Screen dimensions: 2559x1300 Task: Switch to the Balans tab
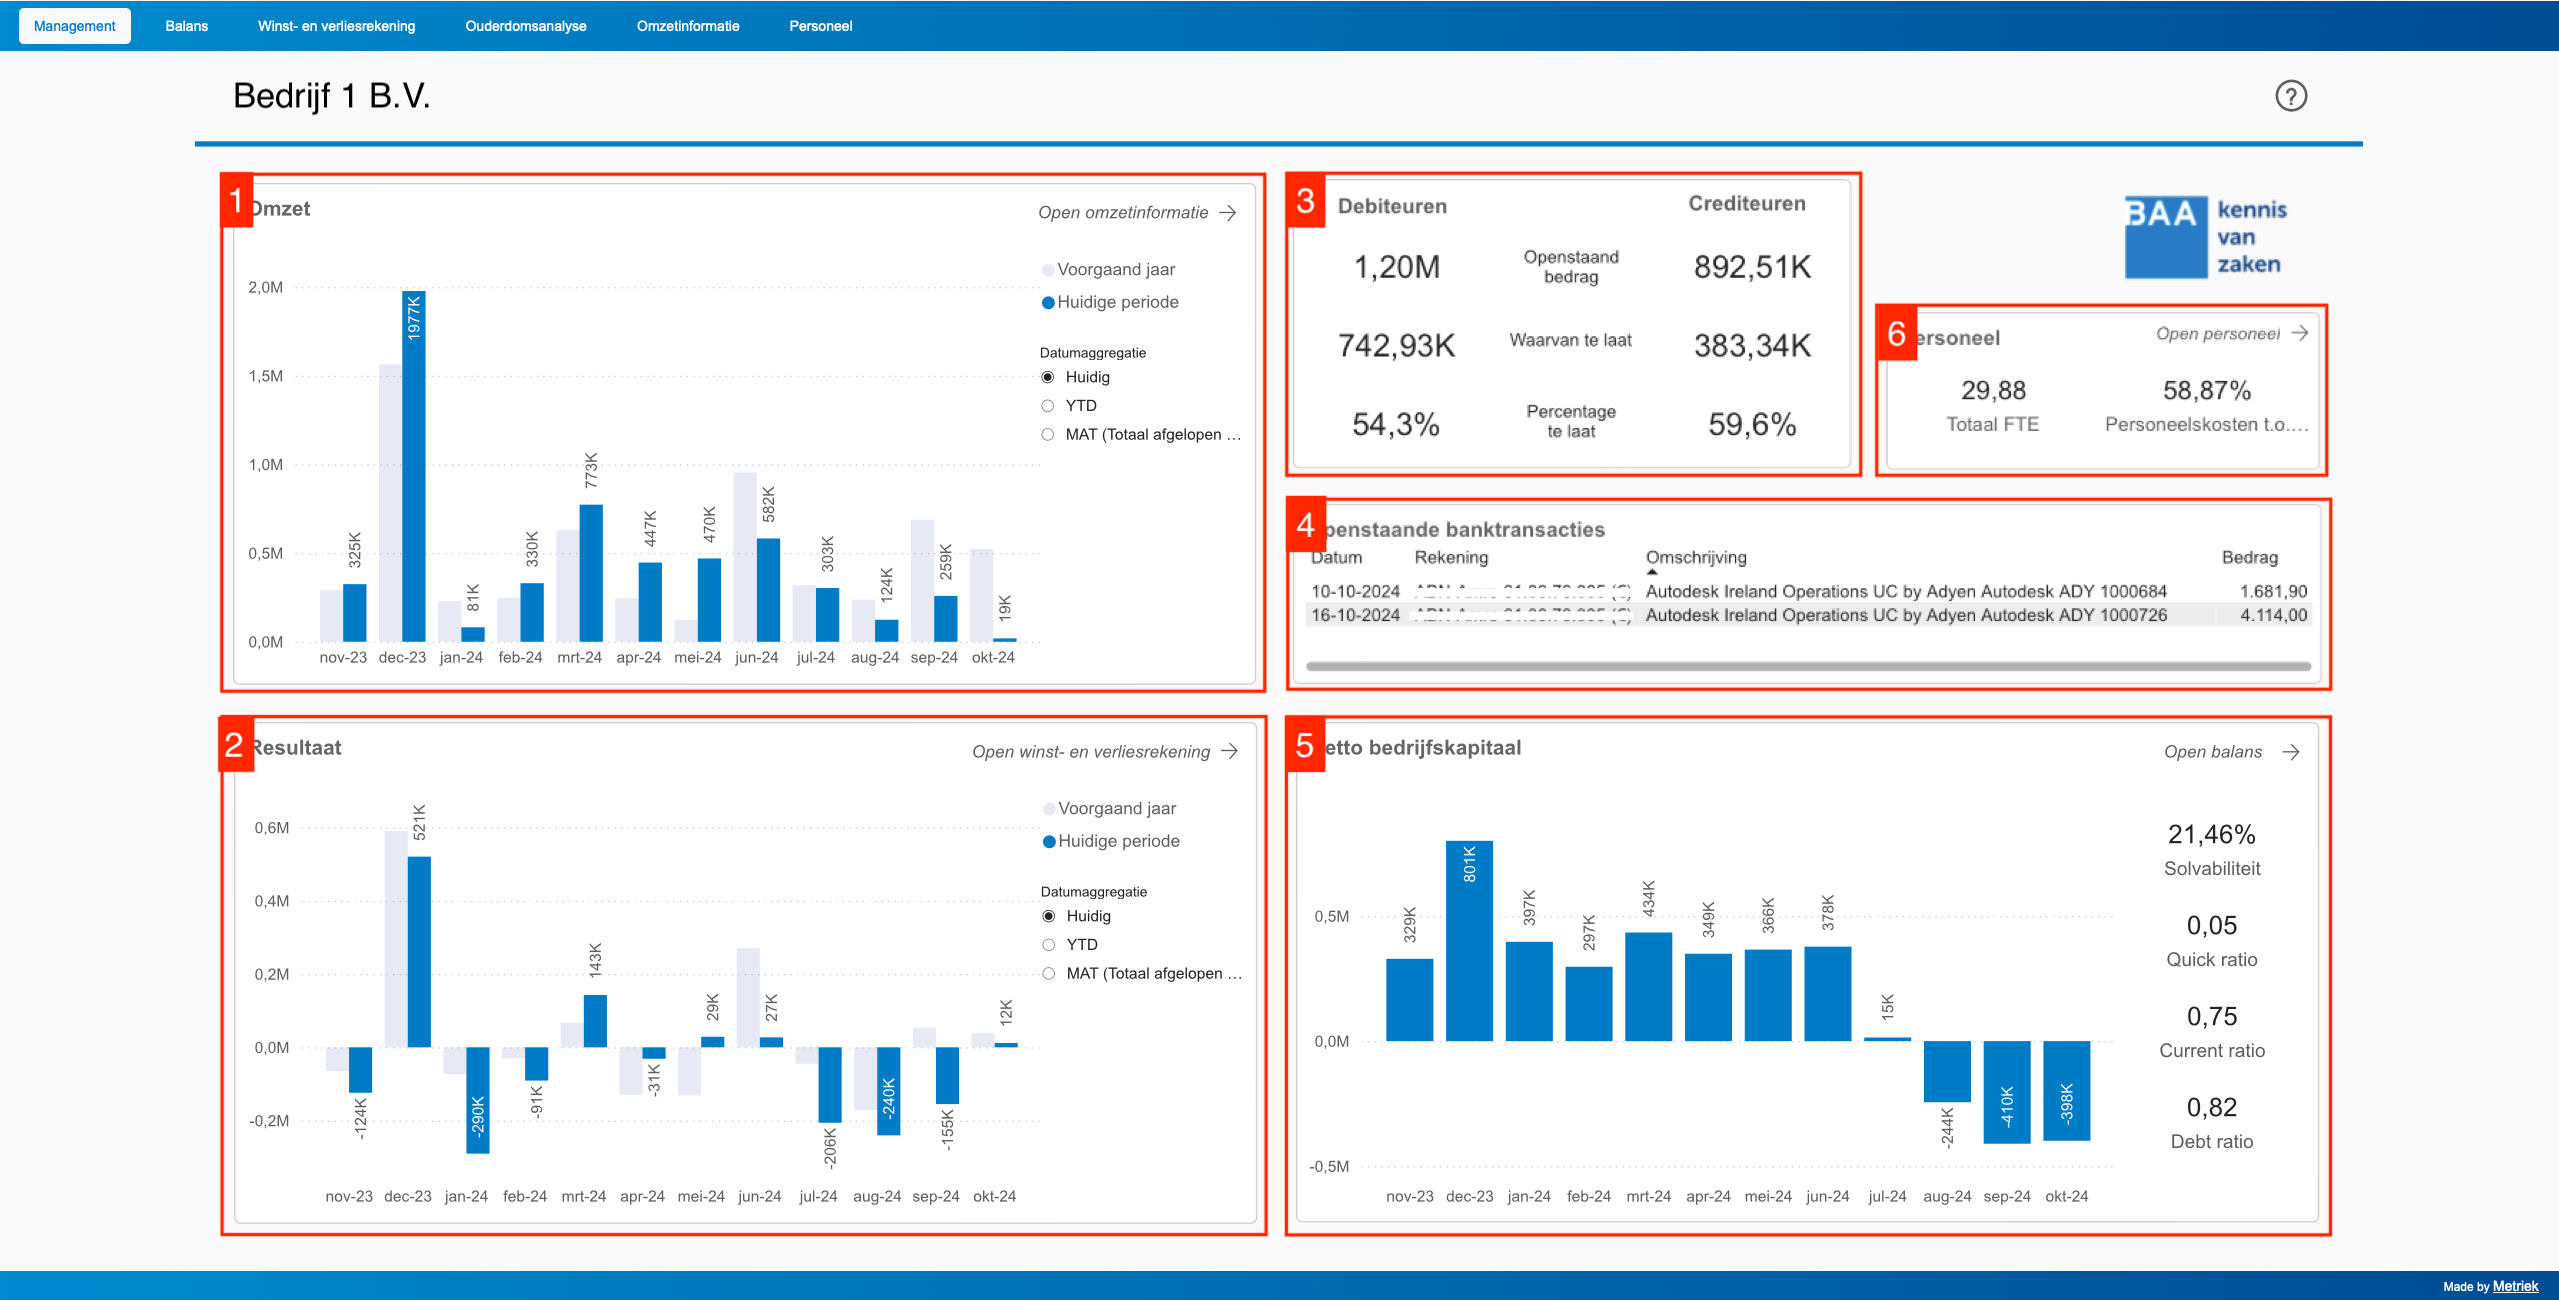(187, 26)
